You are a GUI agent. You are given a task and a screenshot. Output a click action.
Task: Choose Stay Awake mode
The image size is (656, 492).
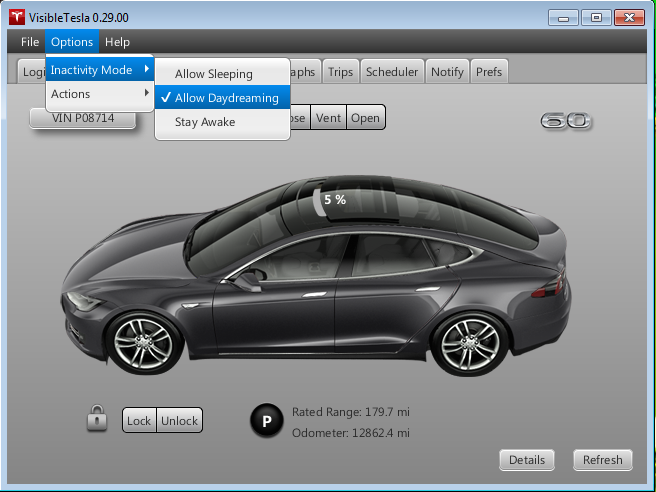[223, 122]
